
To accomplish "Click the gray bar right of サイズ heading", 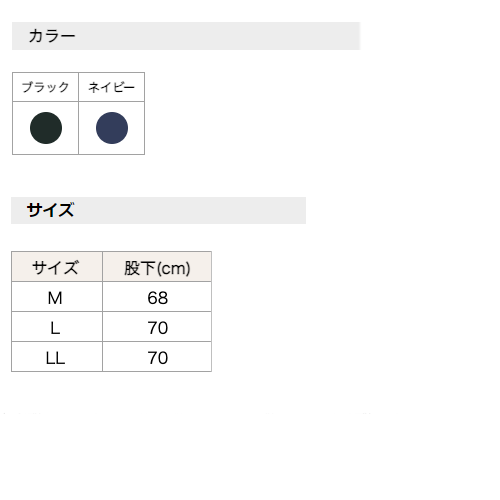I will [x=190, y=210].
